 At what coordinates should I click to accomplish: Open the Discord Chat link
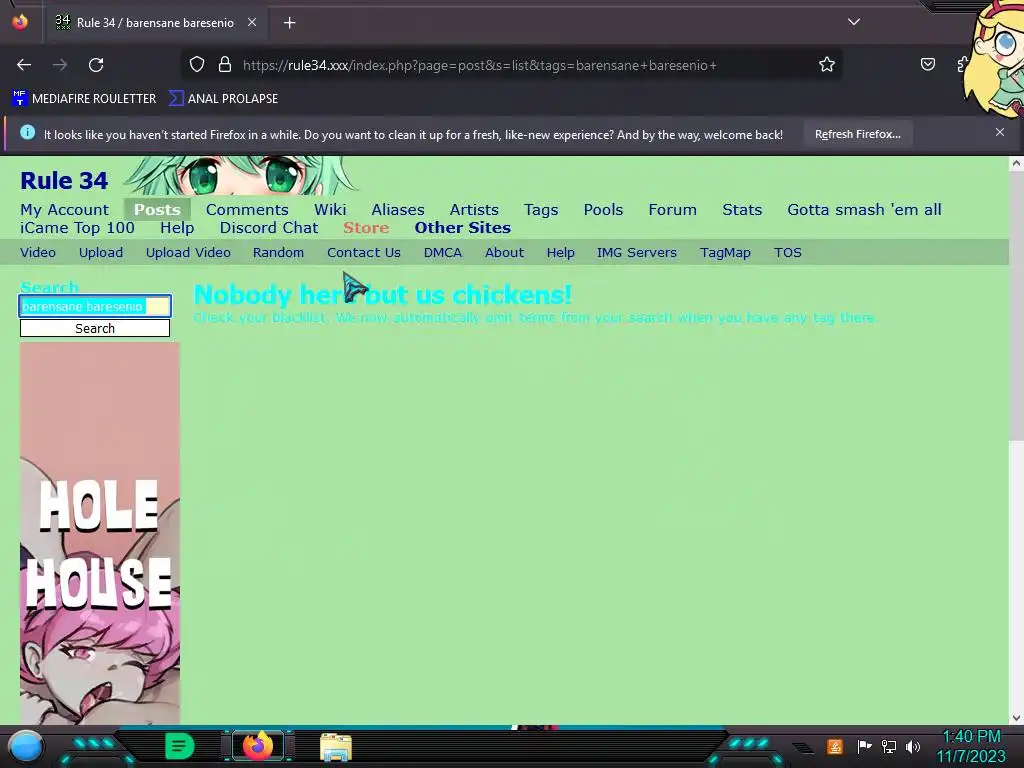pyautogui.click(x=269, y=228)
